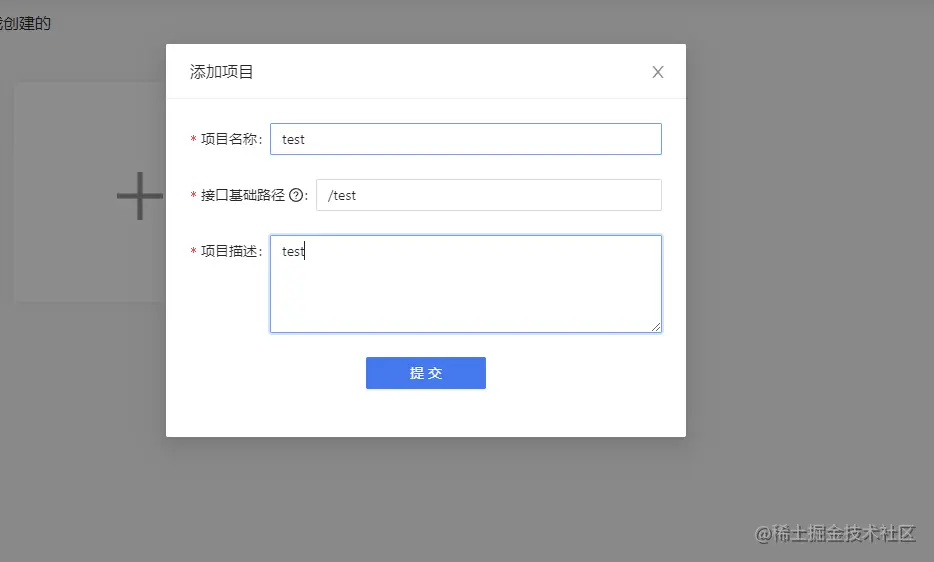Click the 接口基础路径 label text
This screenshot has height=562, width=934.
click(x=243, y=195)
